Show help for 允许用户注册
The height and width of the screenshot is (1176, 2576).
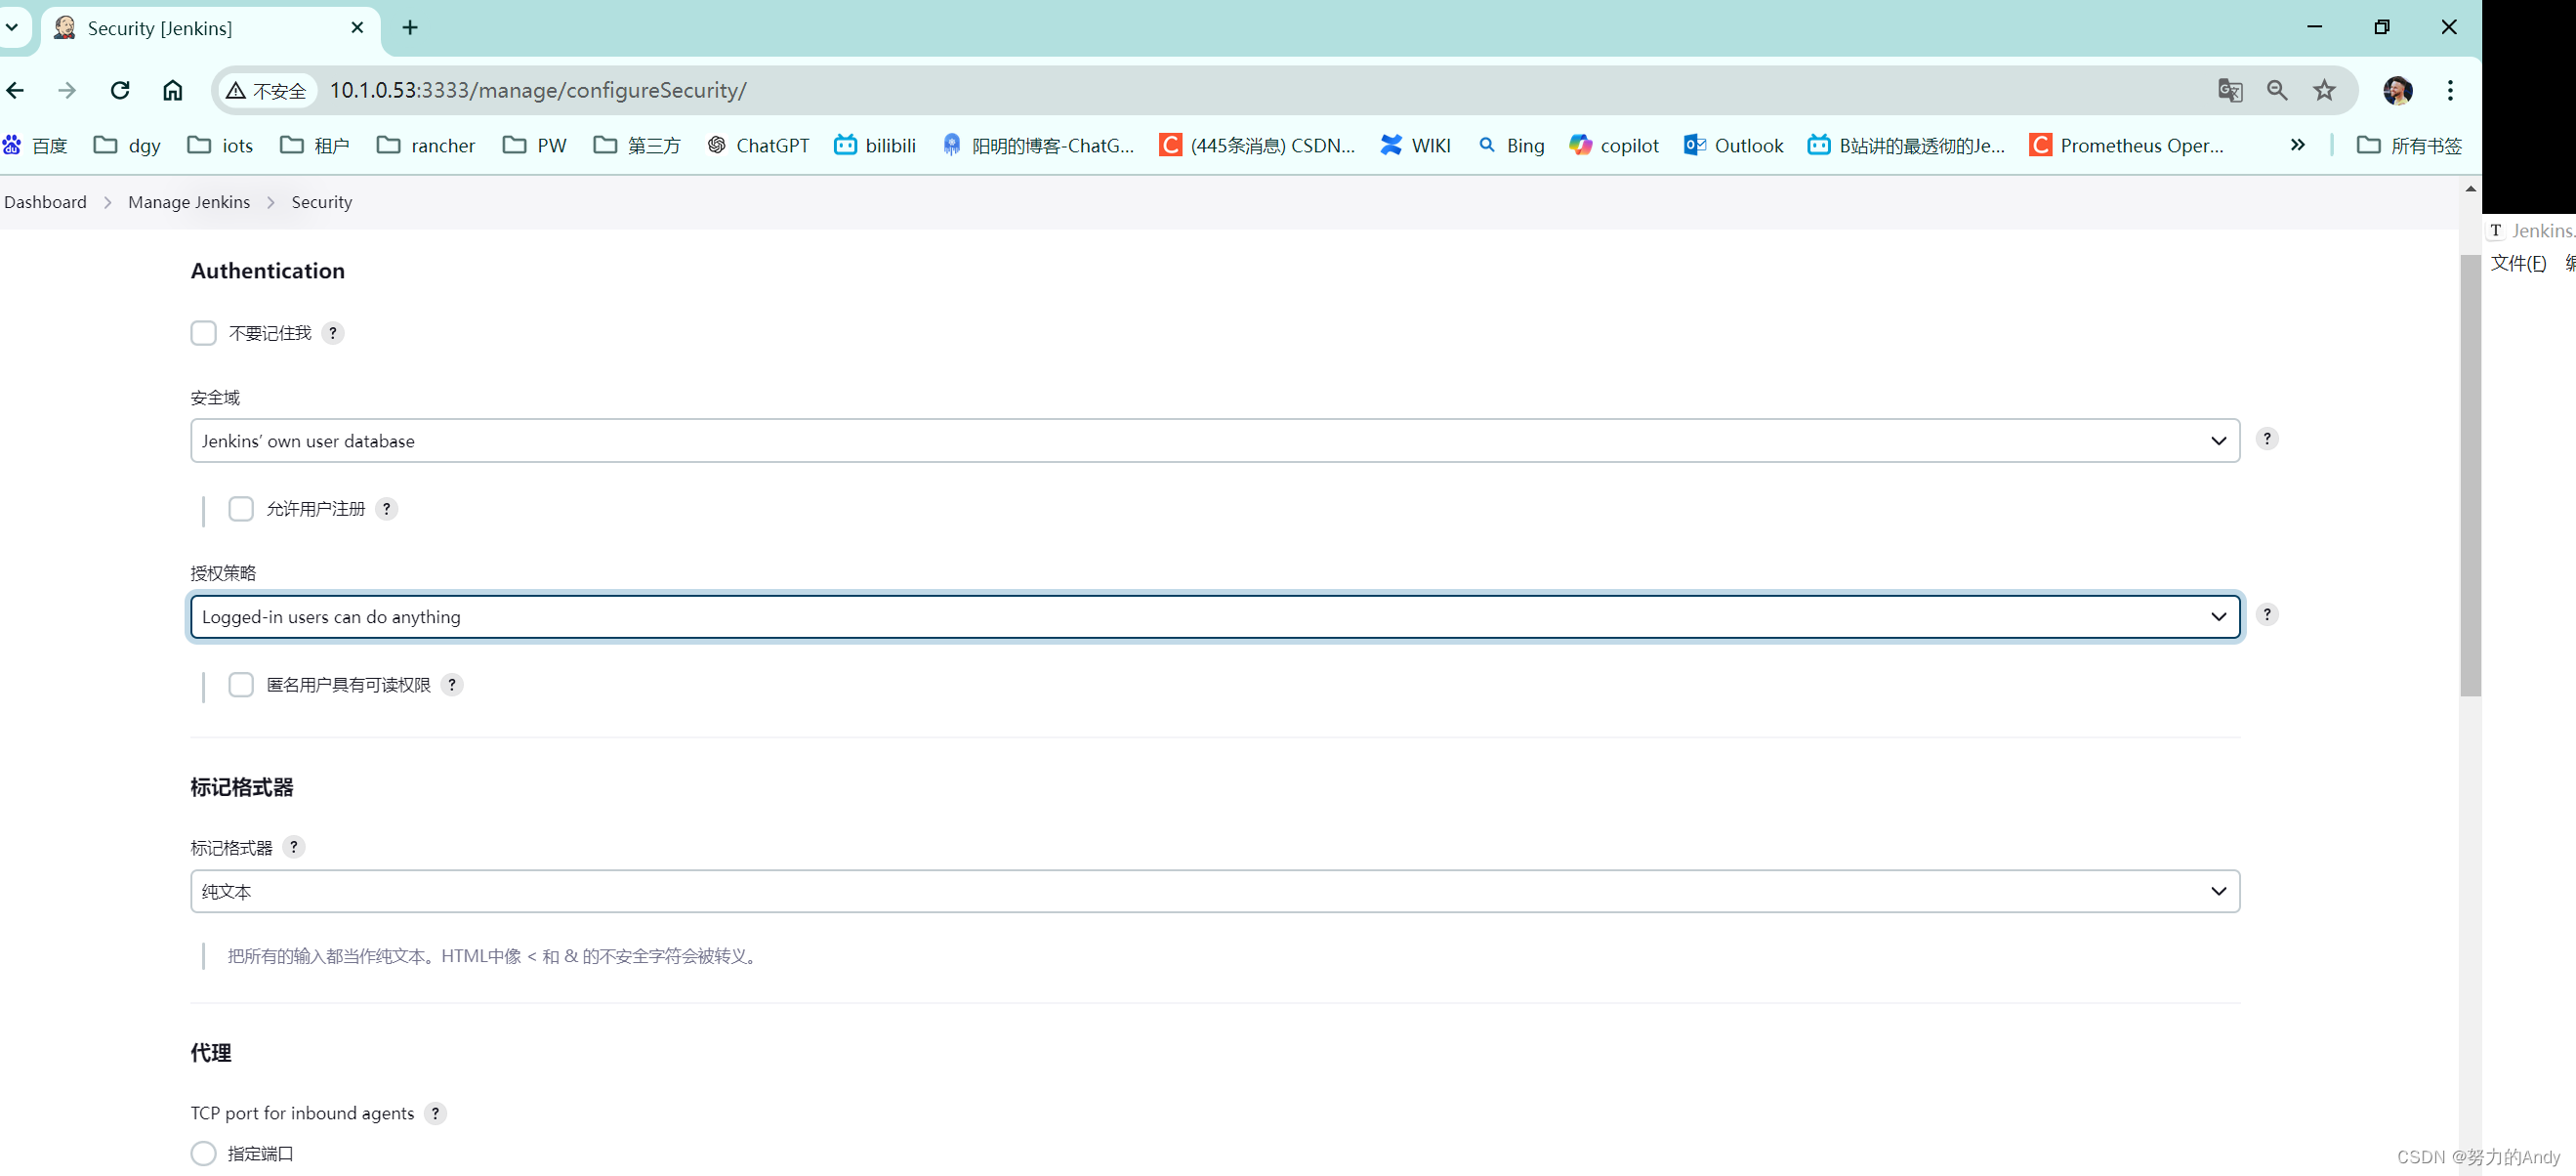pyautogui.click(x=387, y=509)
